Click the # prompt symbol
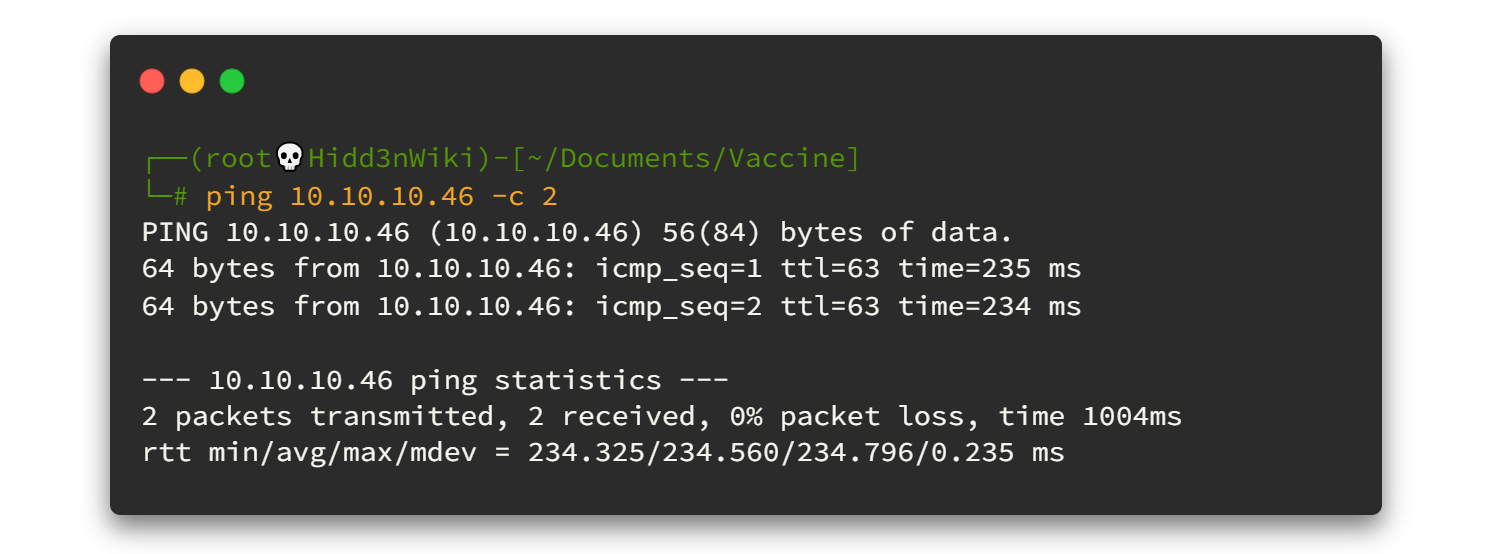The height and width of the screenshot is (554, 1492). coord(180,195)
